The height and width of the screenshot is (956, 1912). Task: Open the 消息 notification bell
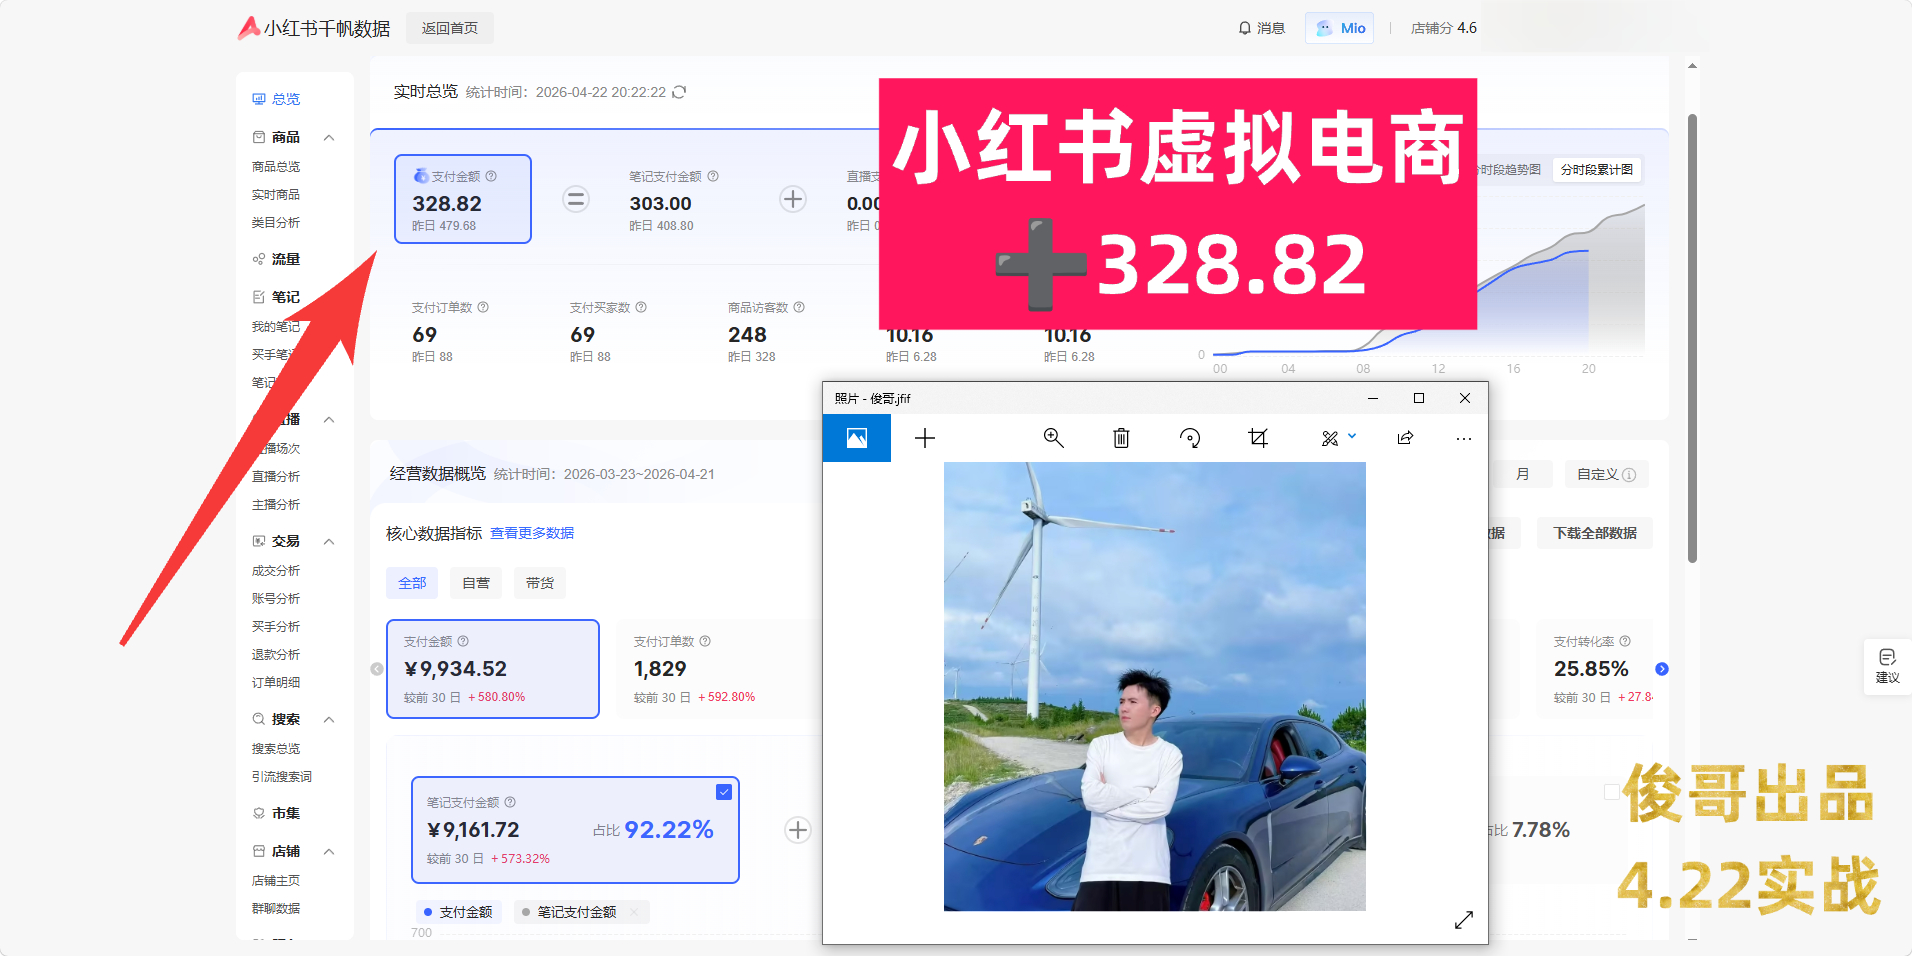[x=1261, y=28]
